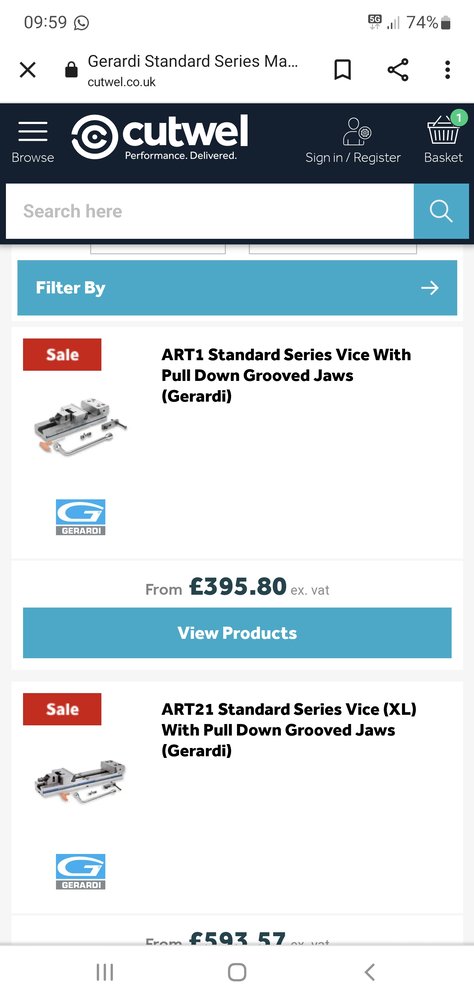The width and height of the screenshot is (474, 1000).
Task: View the site security padlock info
Action: click(x=71, y=70)
